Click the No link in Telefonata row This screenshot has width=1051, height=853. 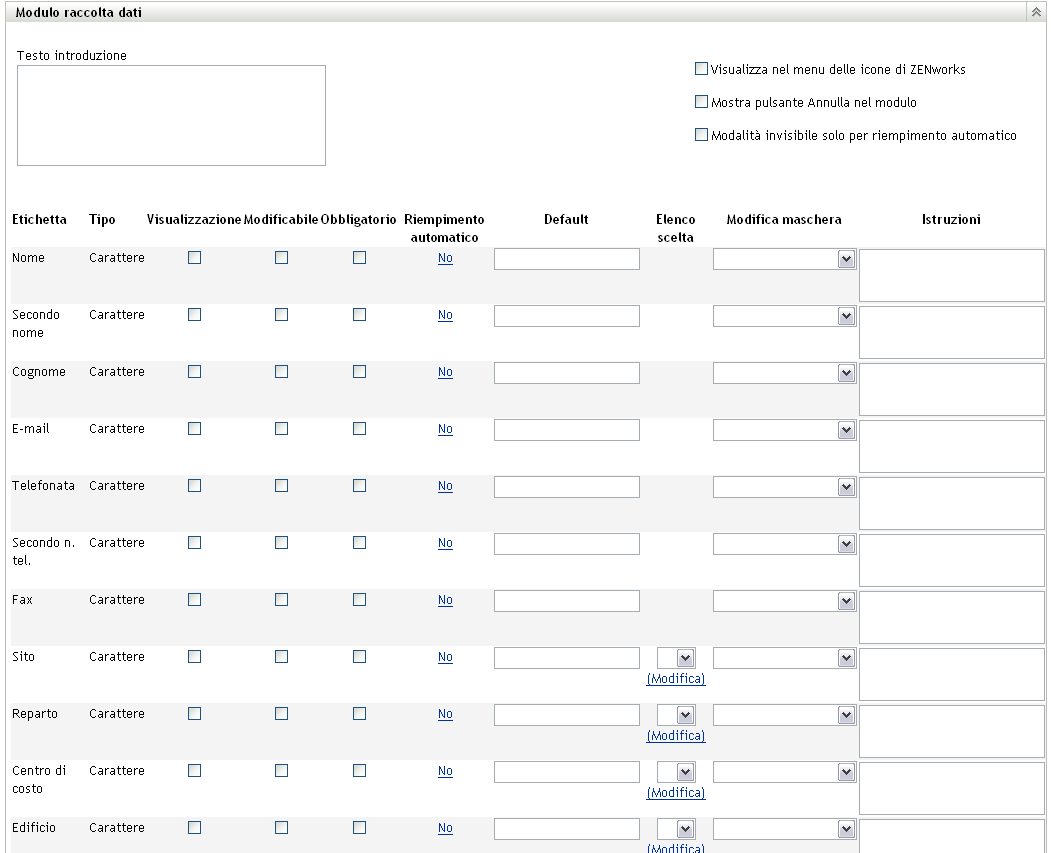tap(445, 486)
